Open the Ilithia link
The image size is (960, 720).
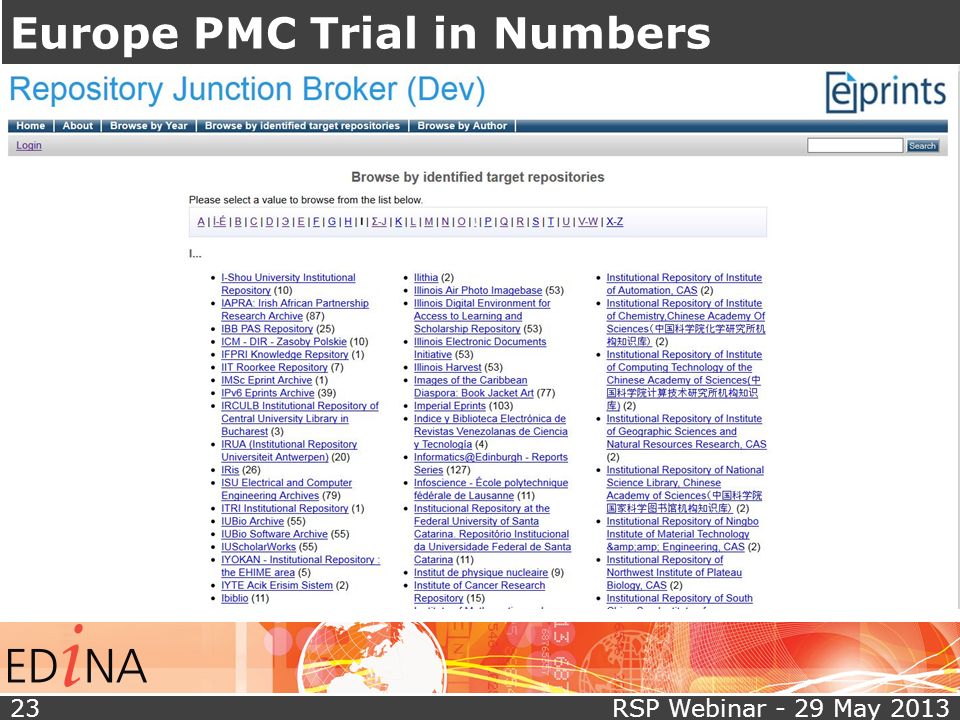pos(426,277)
